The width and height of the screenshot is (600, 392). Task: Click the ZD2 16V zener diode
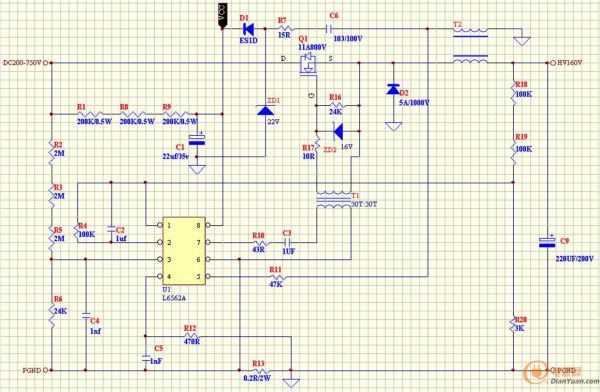338,132
